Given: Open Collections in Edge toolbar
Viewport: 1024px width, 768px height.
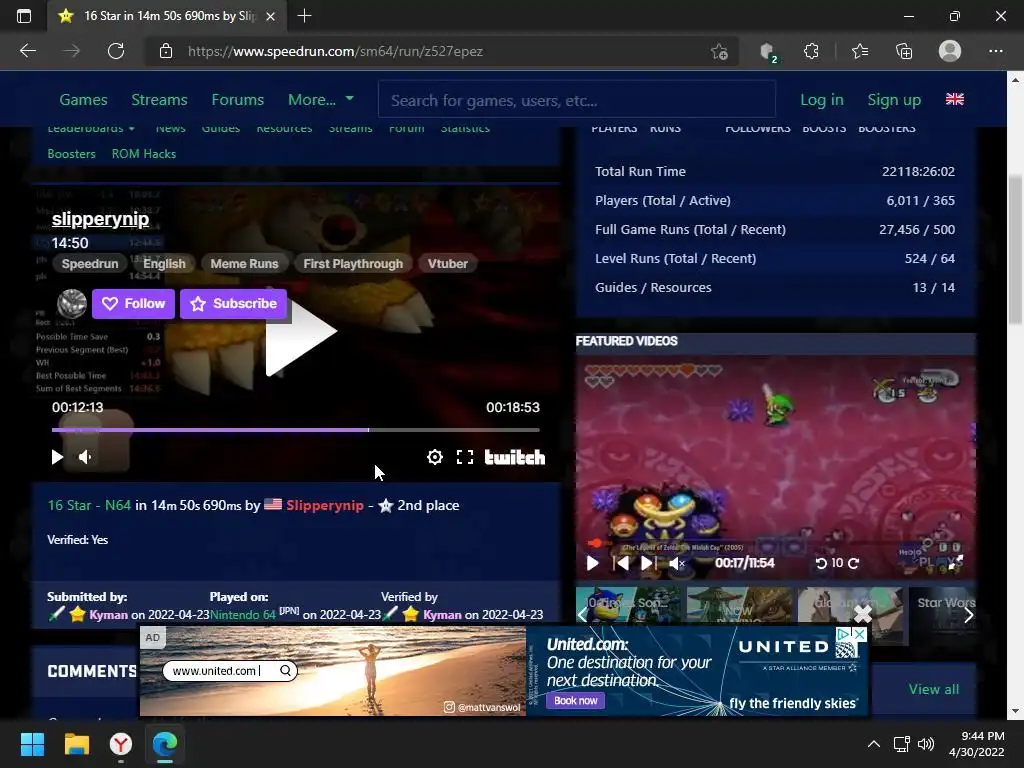Looking at the screenshot, I should [x=904, y=51].
